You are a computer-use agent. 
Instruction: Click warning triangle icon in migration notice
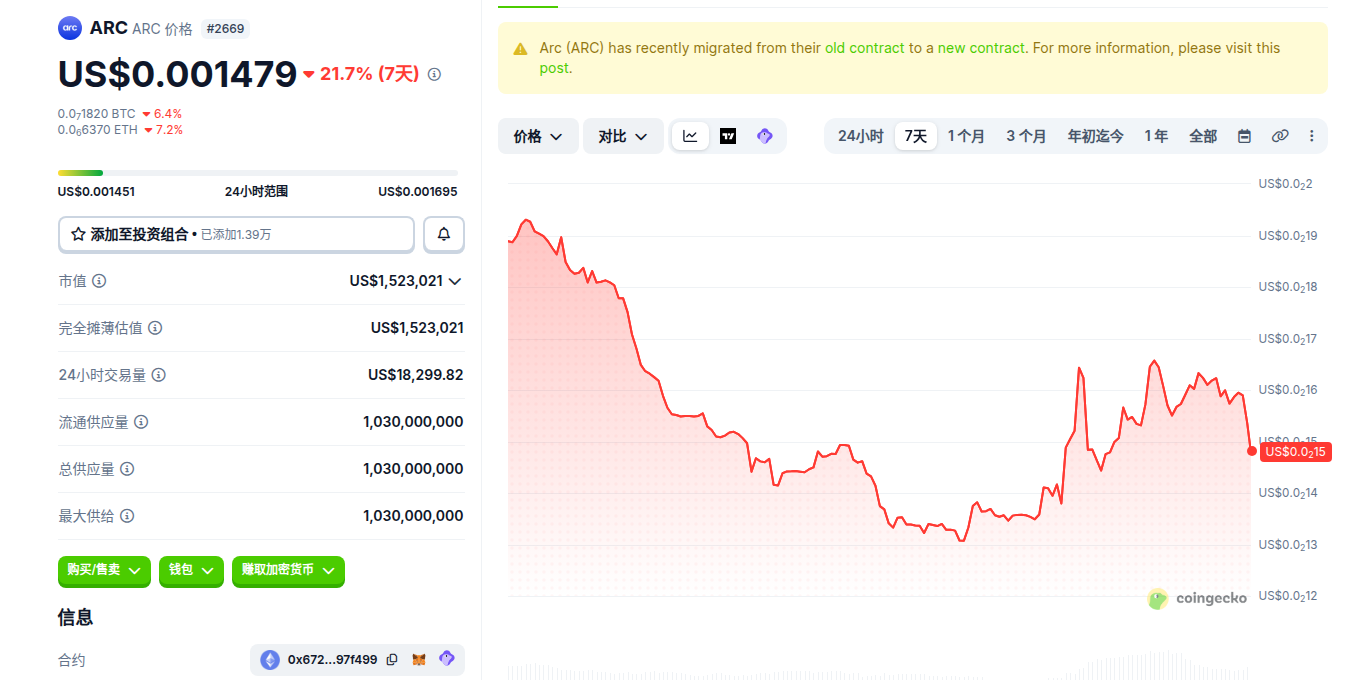pos(520,48)
